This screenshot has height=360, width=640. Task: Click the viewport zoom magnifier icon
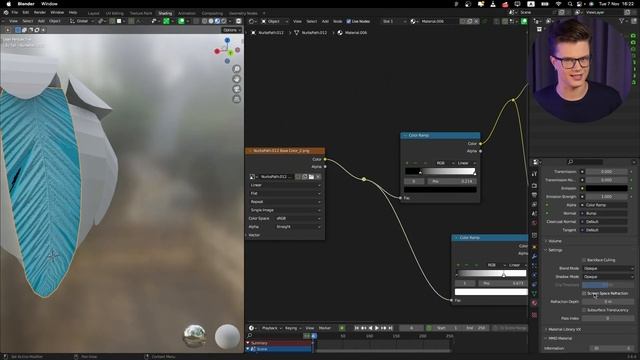(x=237, y=69)
